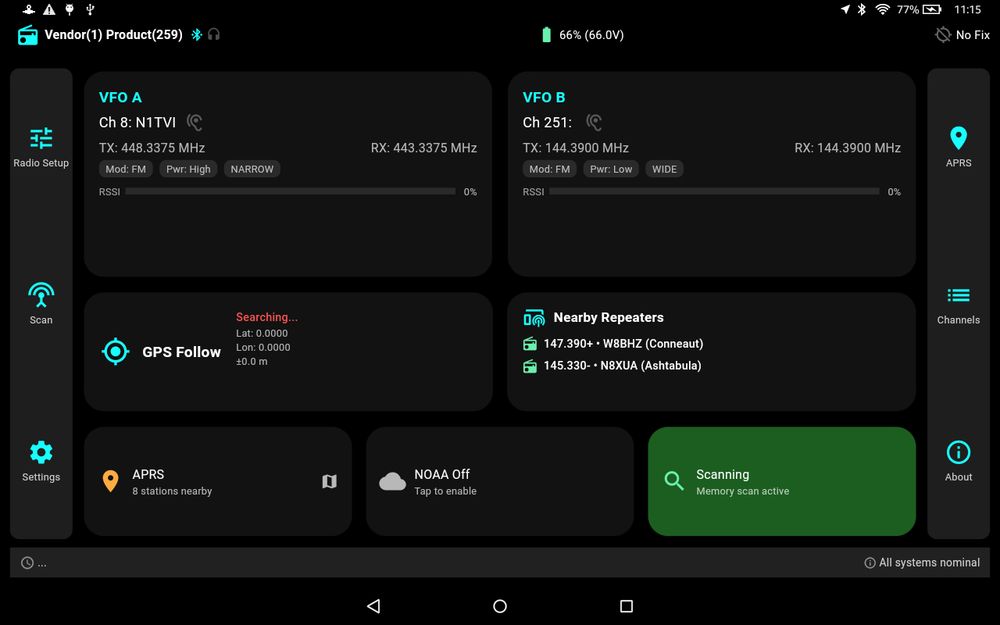Open APRS pin in right sidebar
Image resolution: width=1000 pixels, height=625 pixels.
(958, 147)
